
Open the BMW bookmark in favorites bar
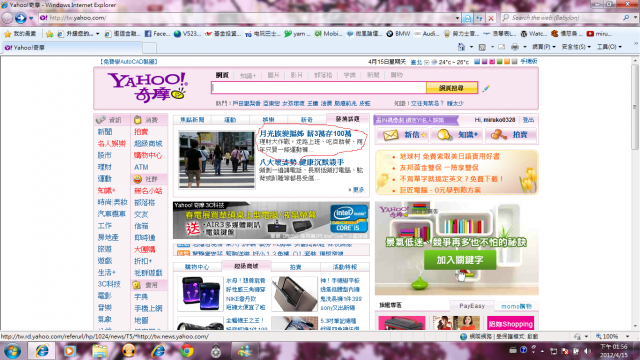coord(398,34)
